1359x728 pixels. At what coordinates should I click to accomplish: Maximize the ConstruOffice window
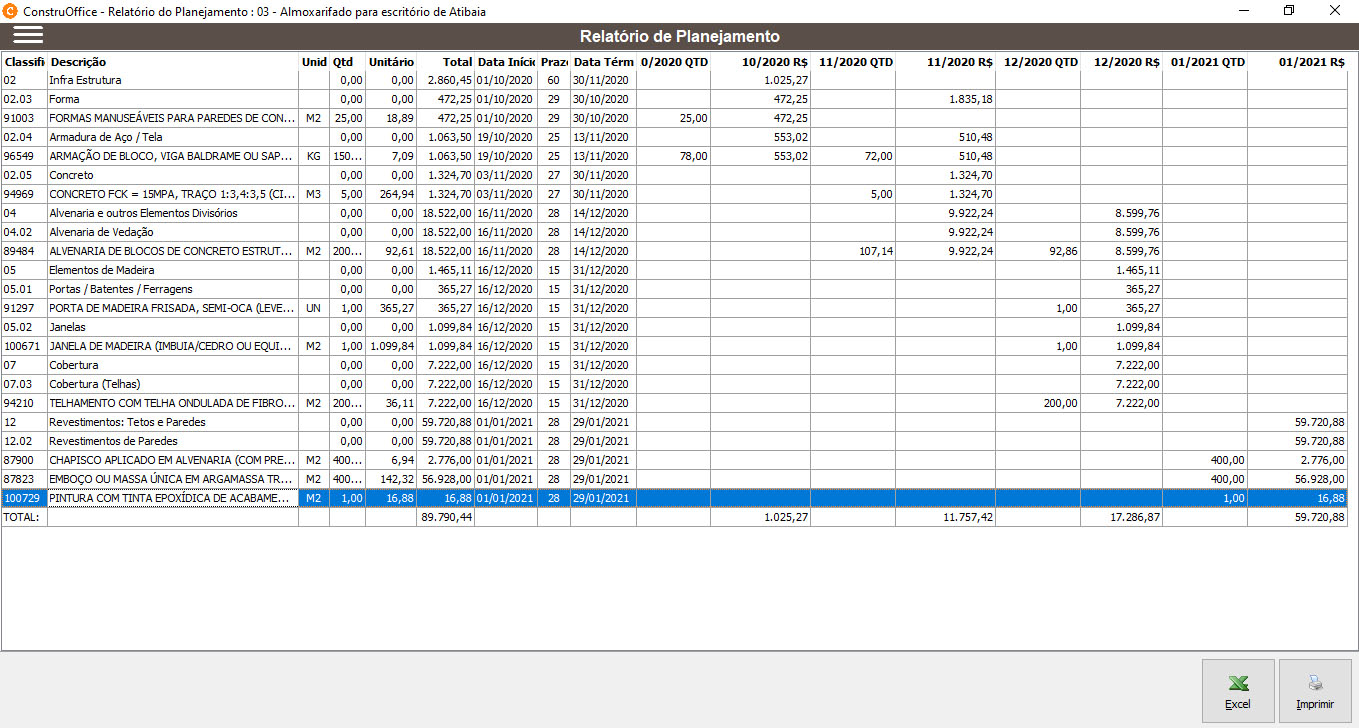(x=1289, y=10)
